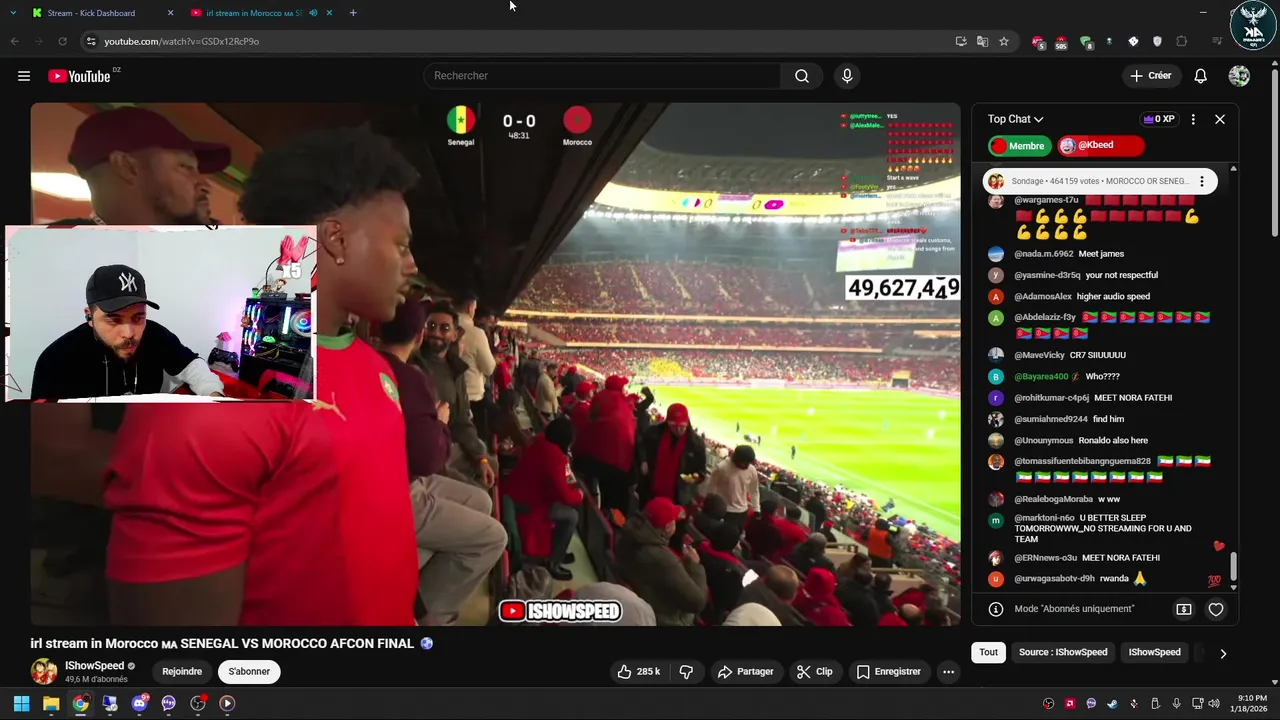Click the install app icon in address bar
Viewport: 1280px width, 720px height.
click(x=961, y=41)
